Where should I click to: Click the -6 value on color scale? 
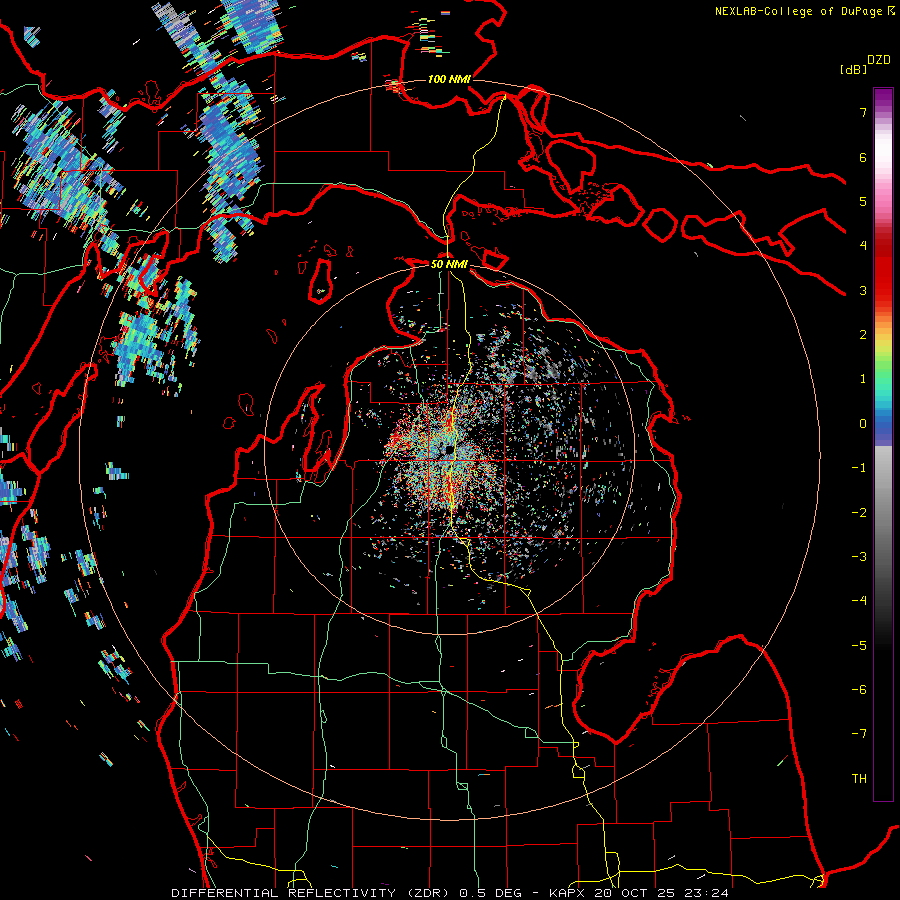(859, 689)
